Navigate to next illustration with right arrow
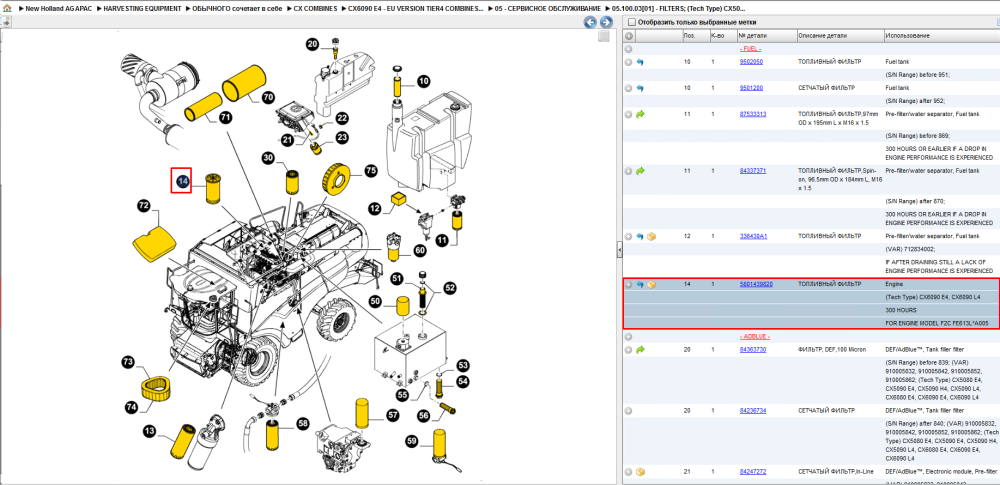1000x485 pixels. coord(605,22)
